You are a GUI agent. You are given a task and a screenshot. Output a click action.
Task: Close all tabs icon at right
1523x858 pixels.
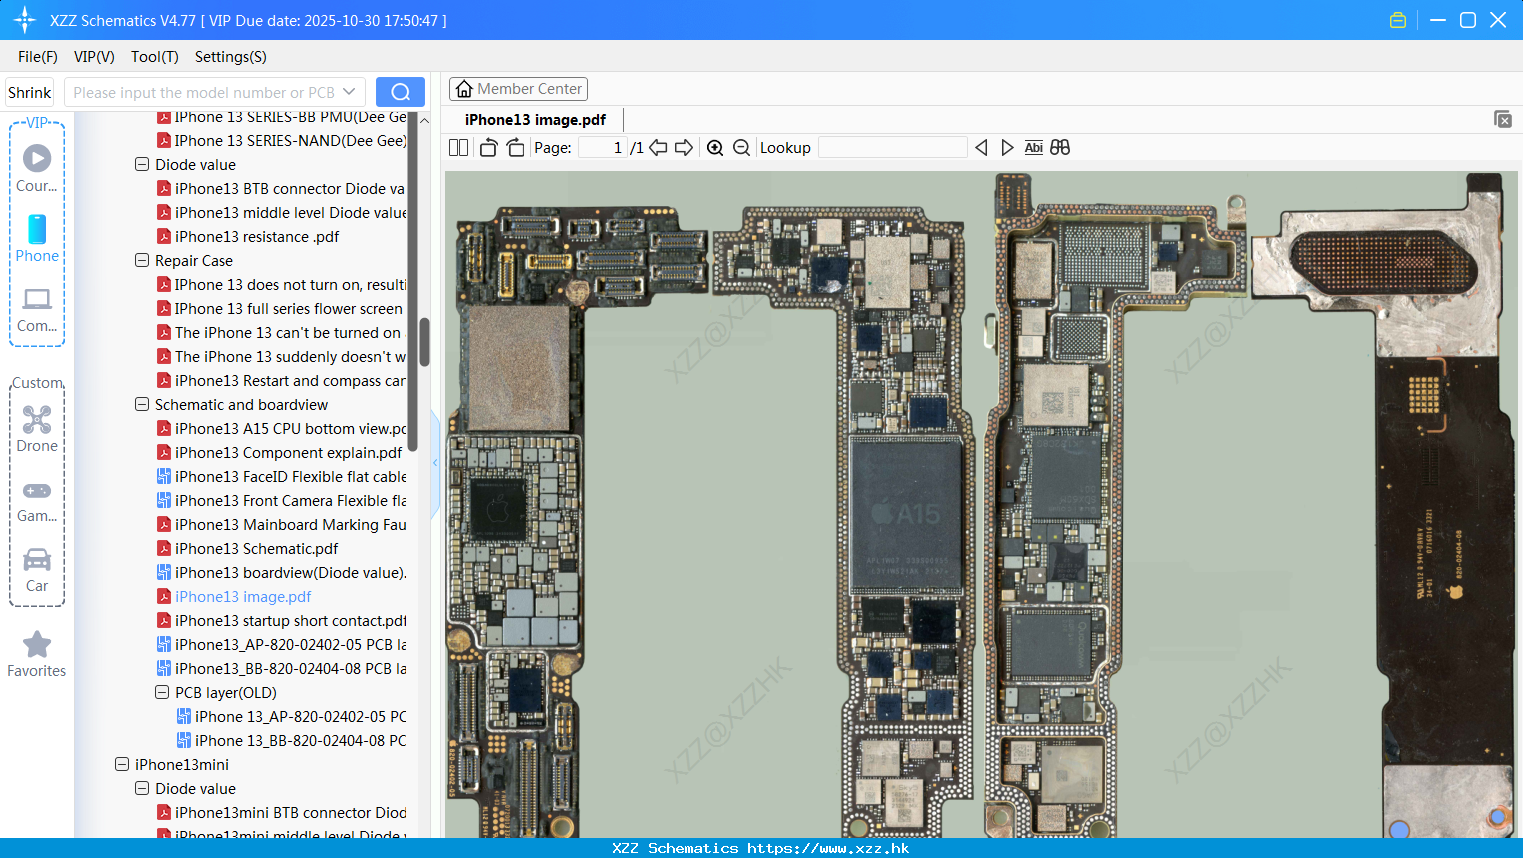(1502, 119)
